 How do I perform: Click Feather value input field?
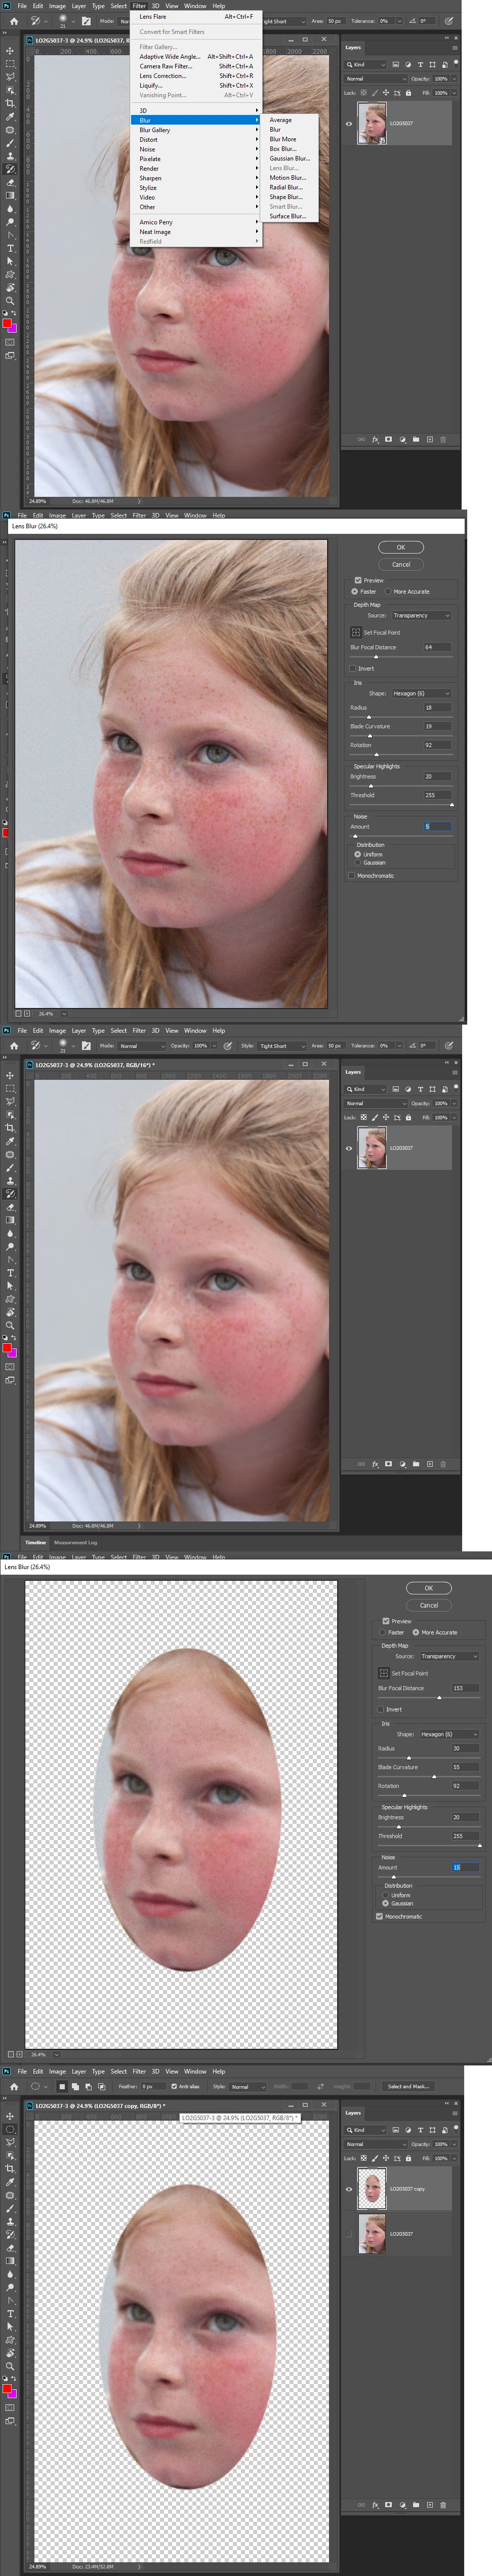[152, 2087]
